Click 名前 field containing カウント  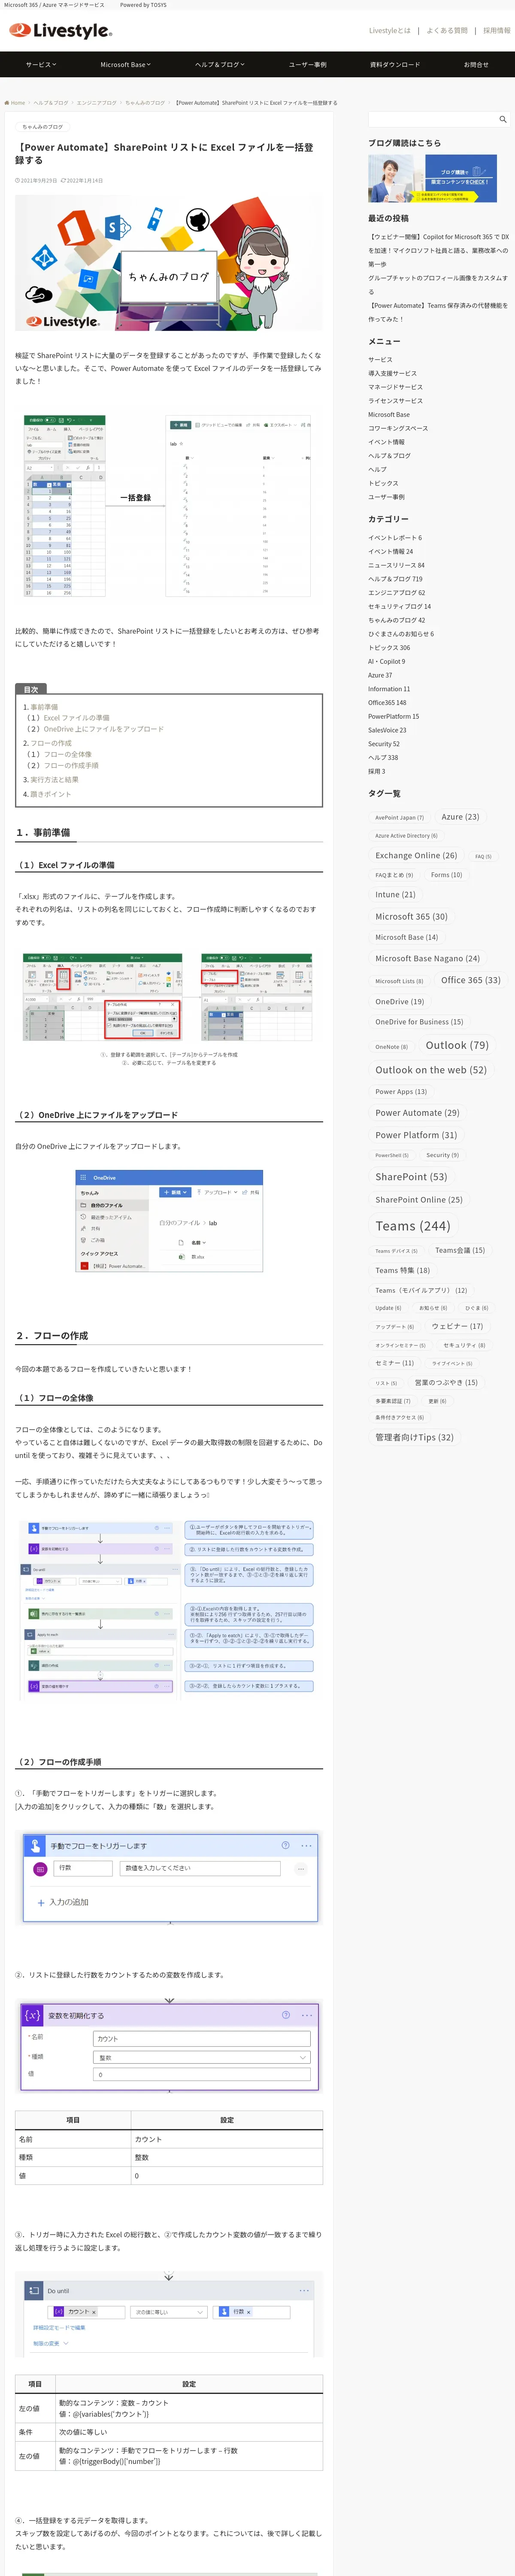coord(202,2039)
